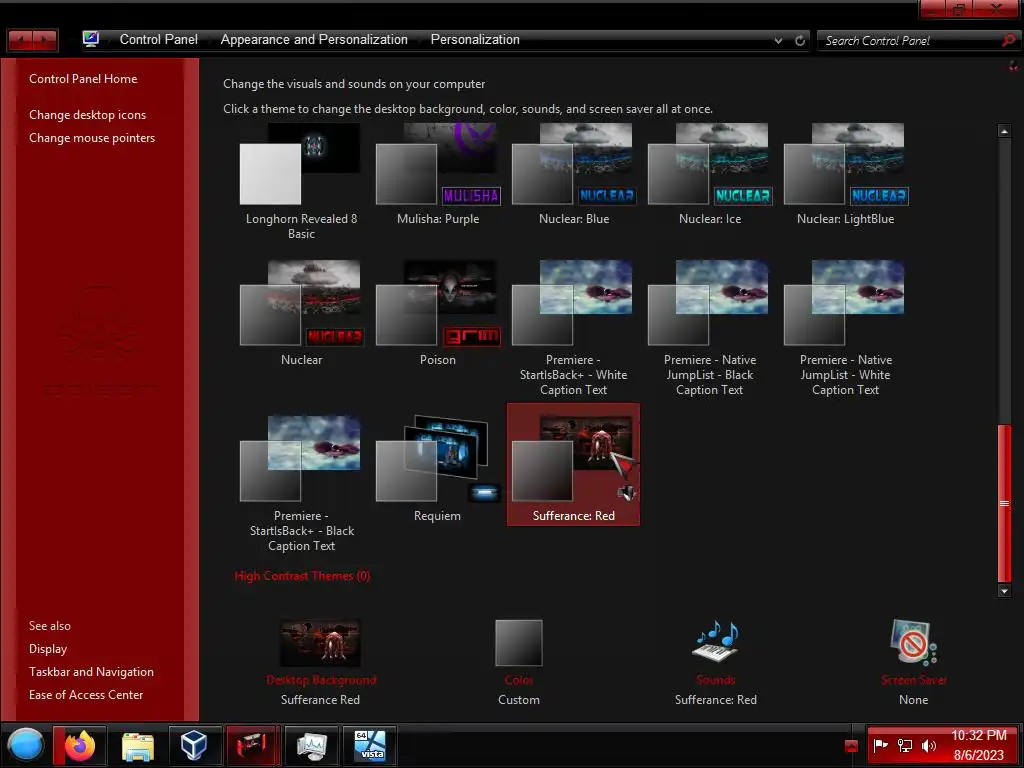Screen dimensions: 1024x768
Task: Click the active Personalization taskbar button
Action: point(252,745)
